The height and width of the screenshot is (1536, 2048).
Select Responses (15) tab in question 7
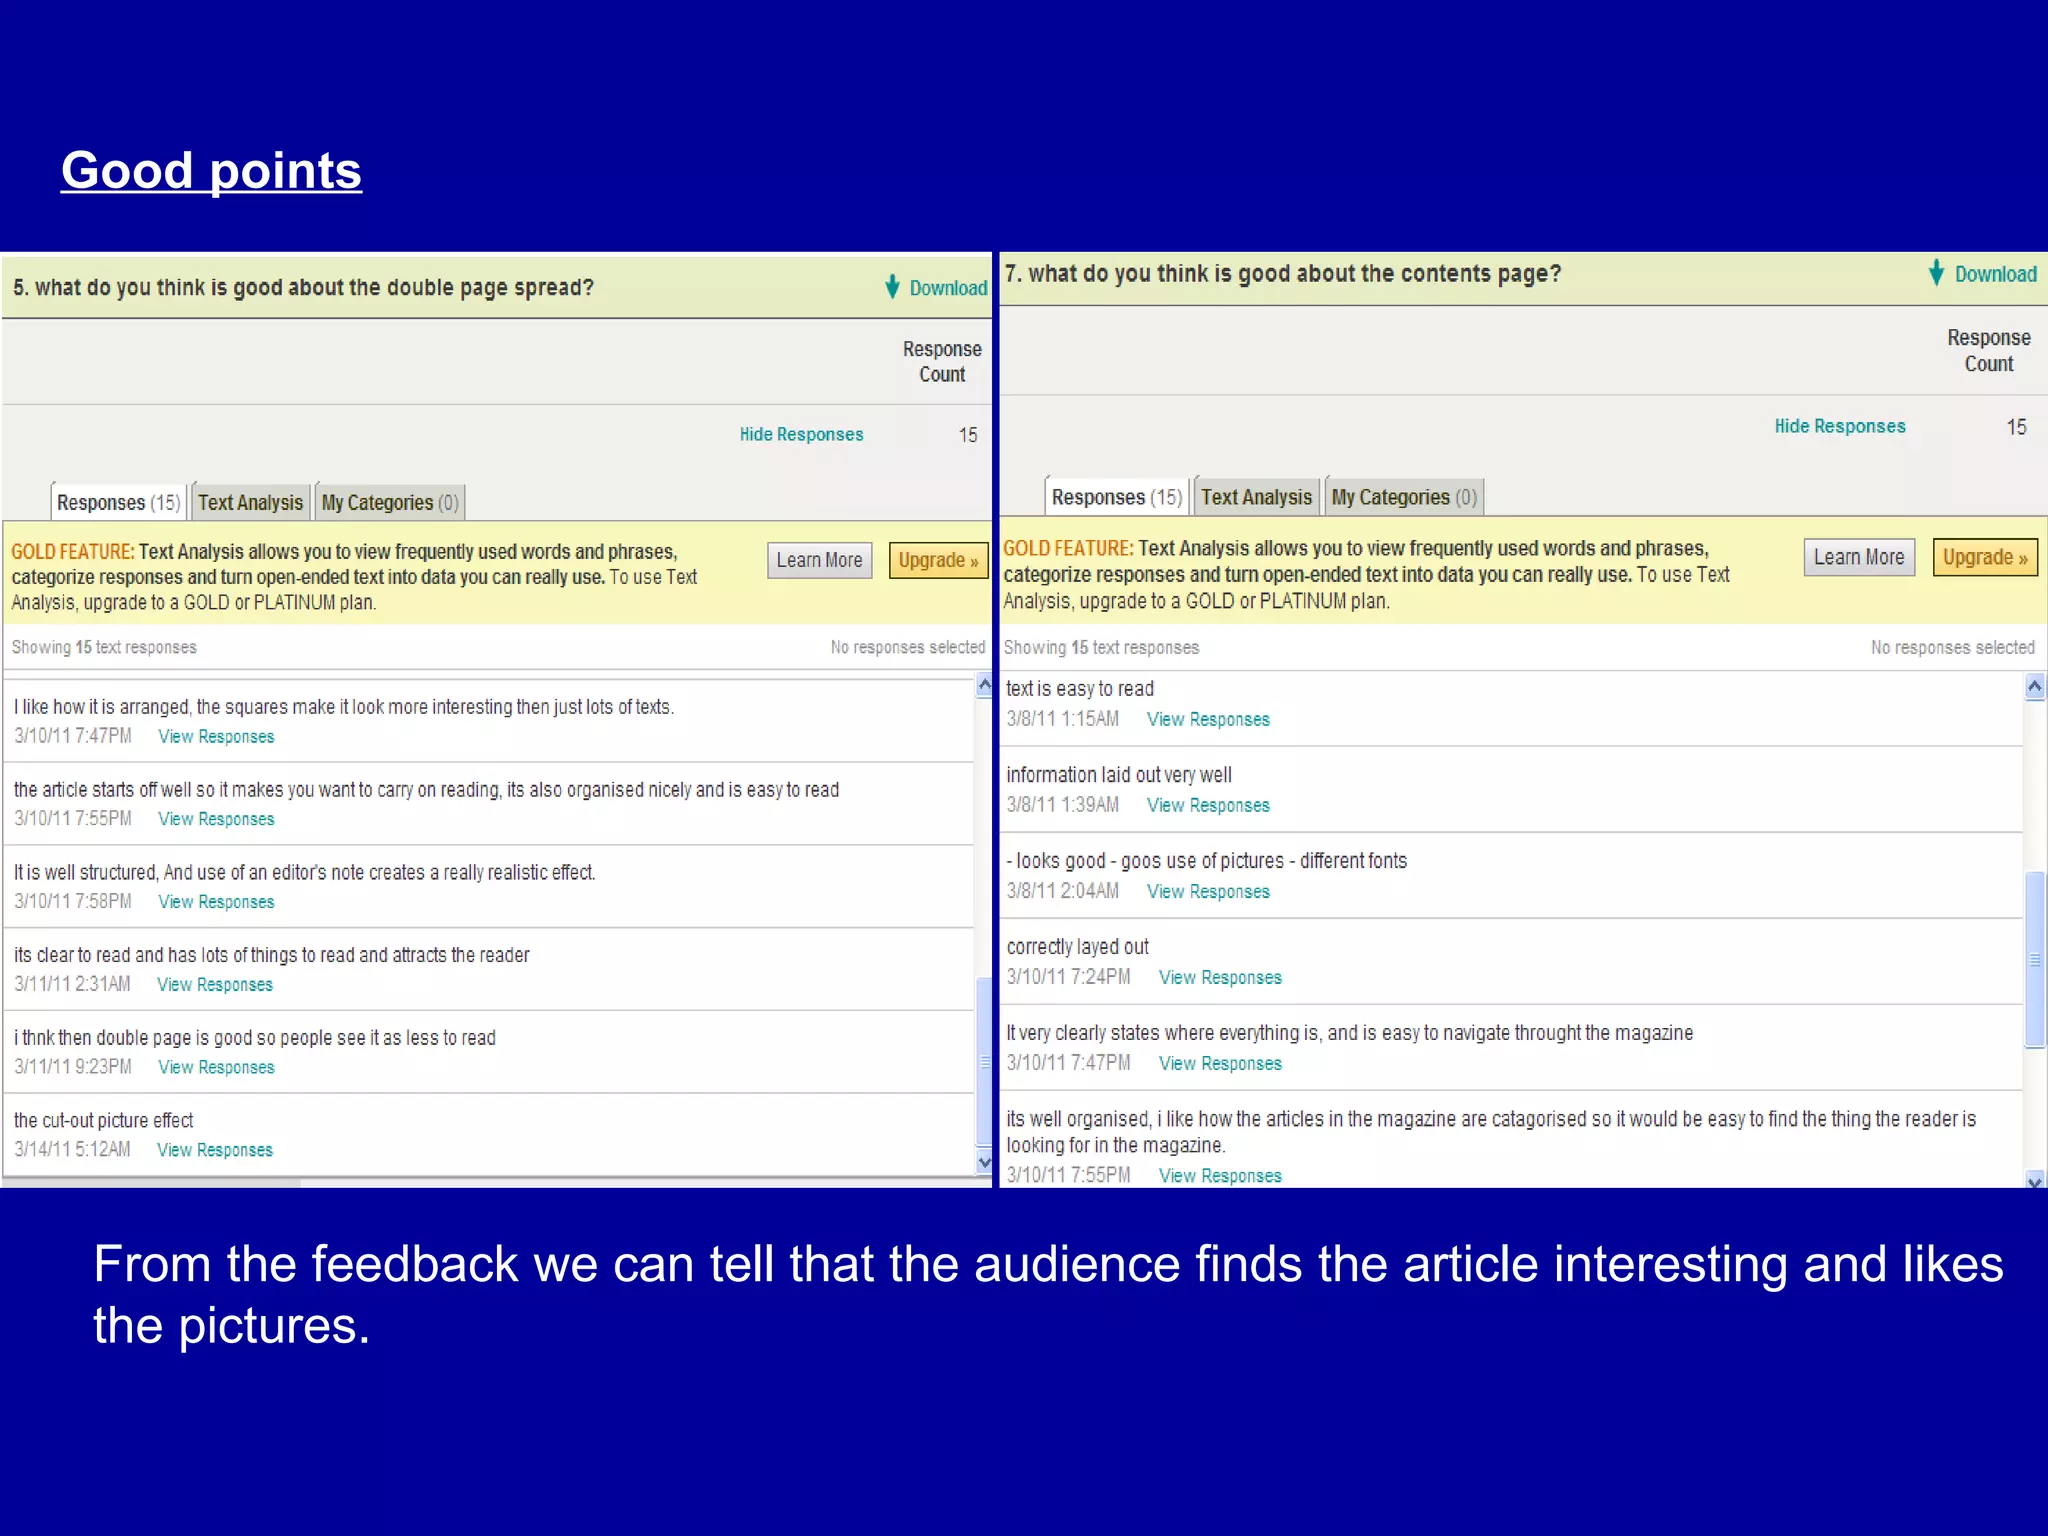[x=1117, y=497]
